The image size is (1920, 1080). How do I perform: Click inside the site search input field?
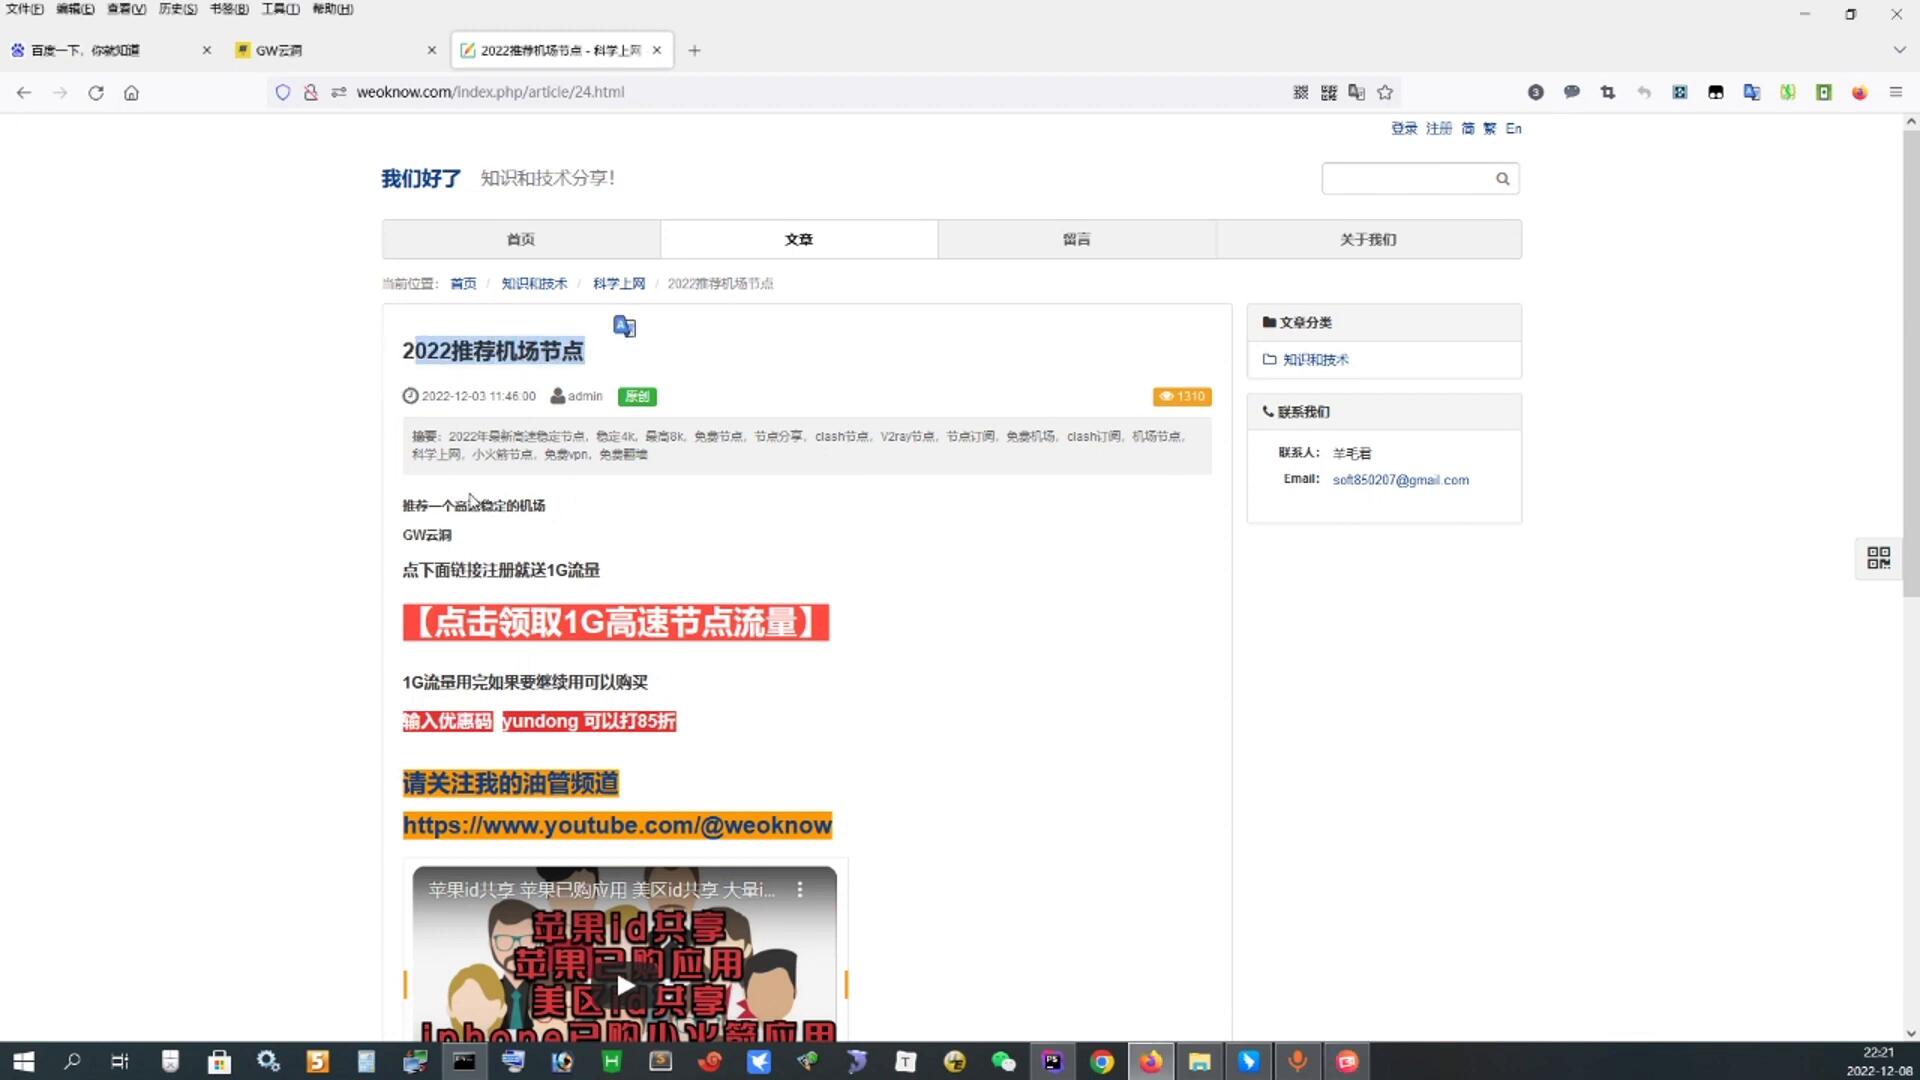[1405, 179]
